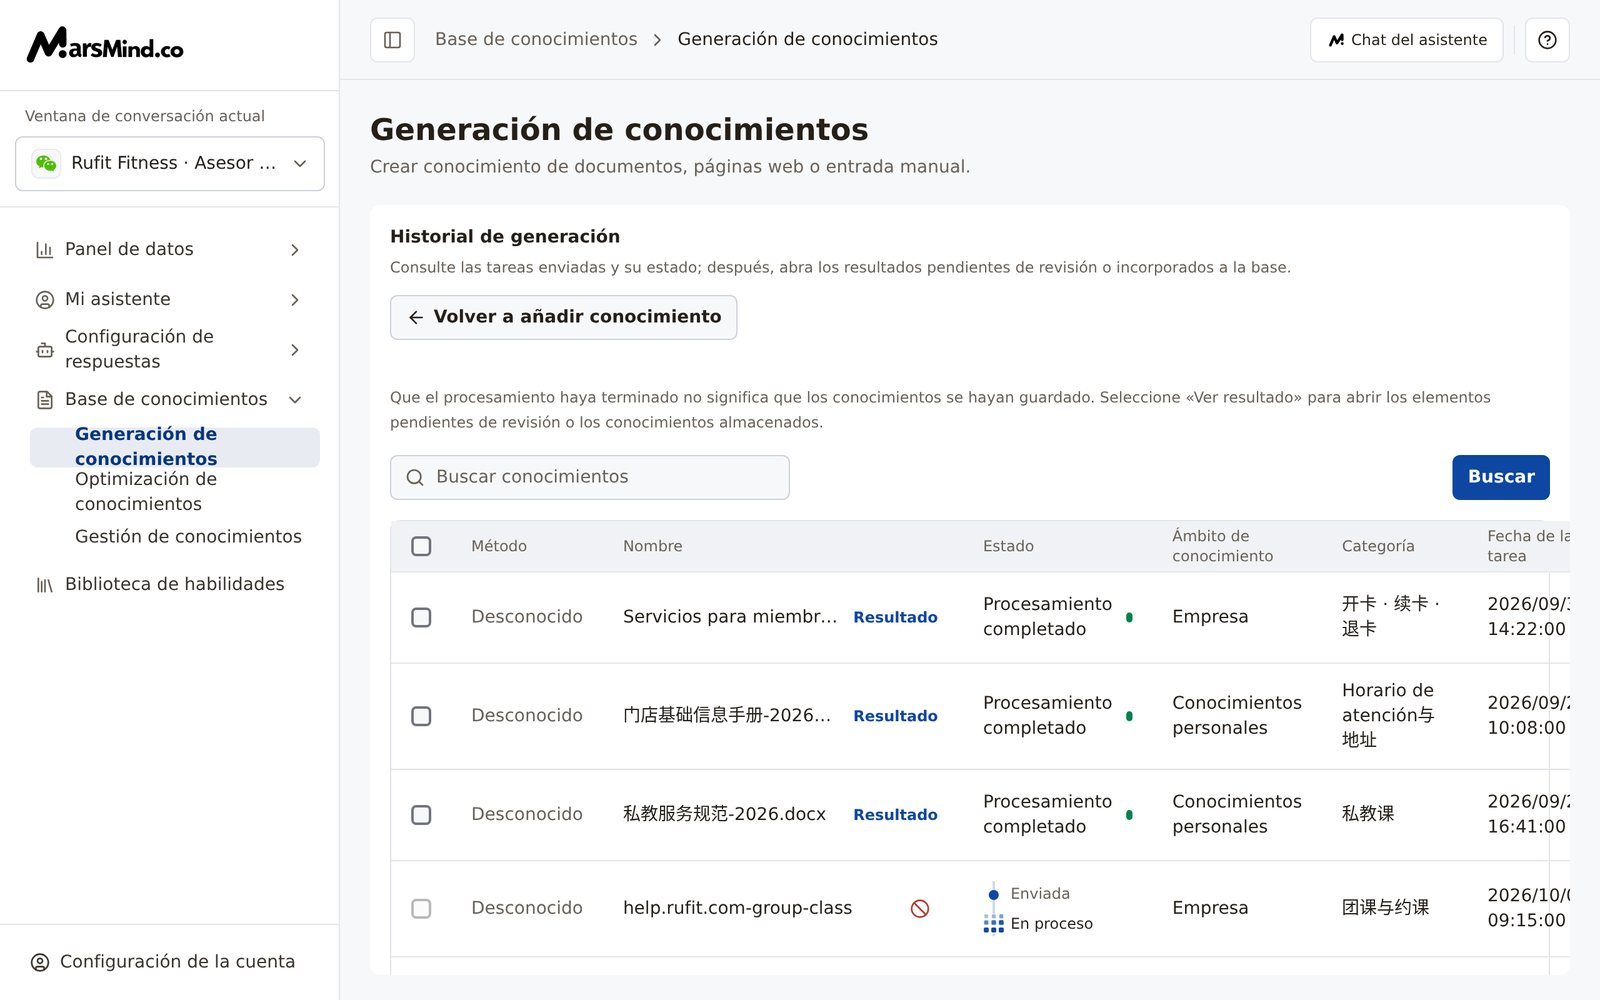Click the Biblioteca de habilidades books icon

click(45, 585)
